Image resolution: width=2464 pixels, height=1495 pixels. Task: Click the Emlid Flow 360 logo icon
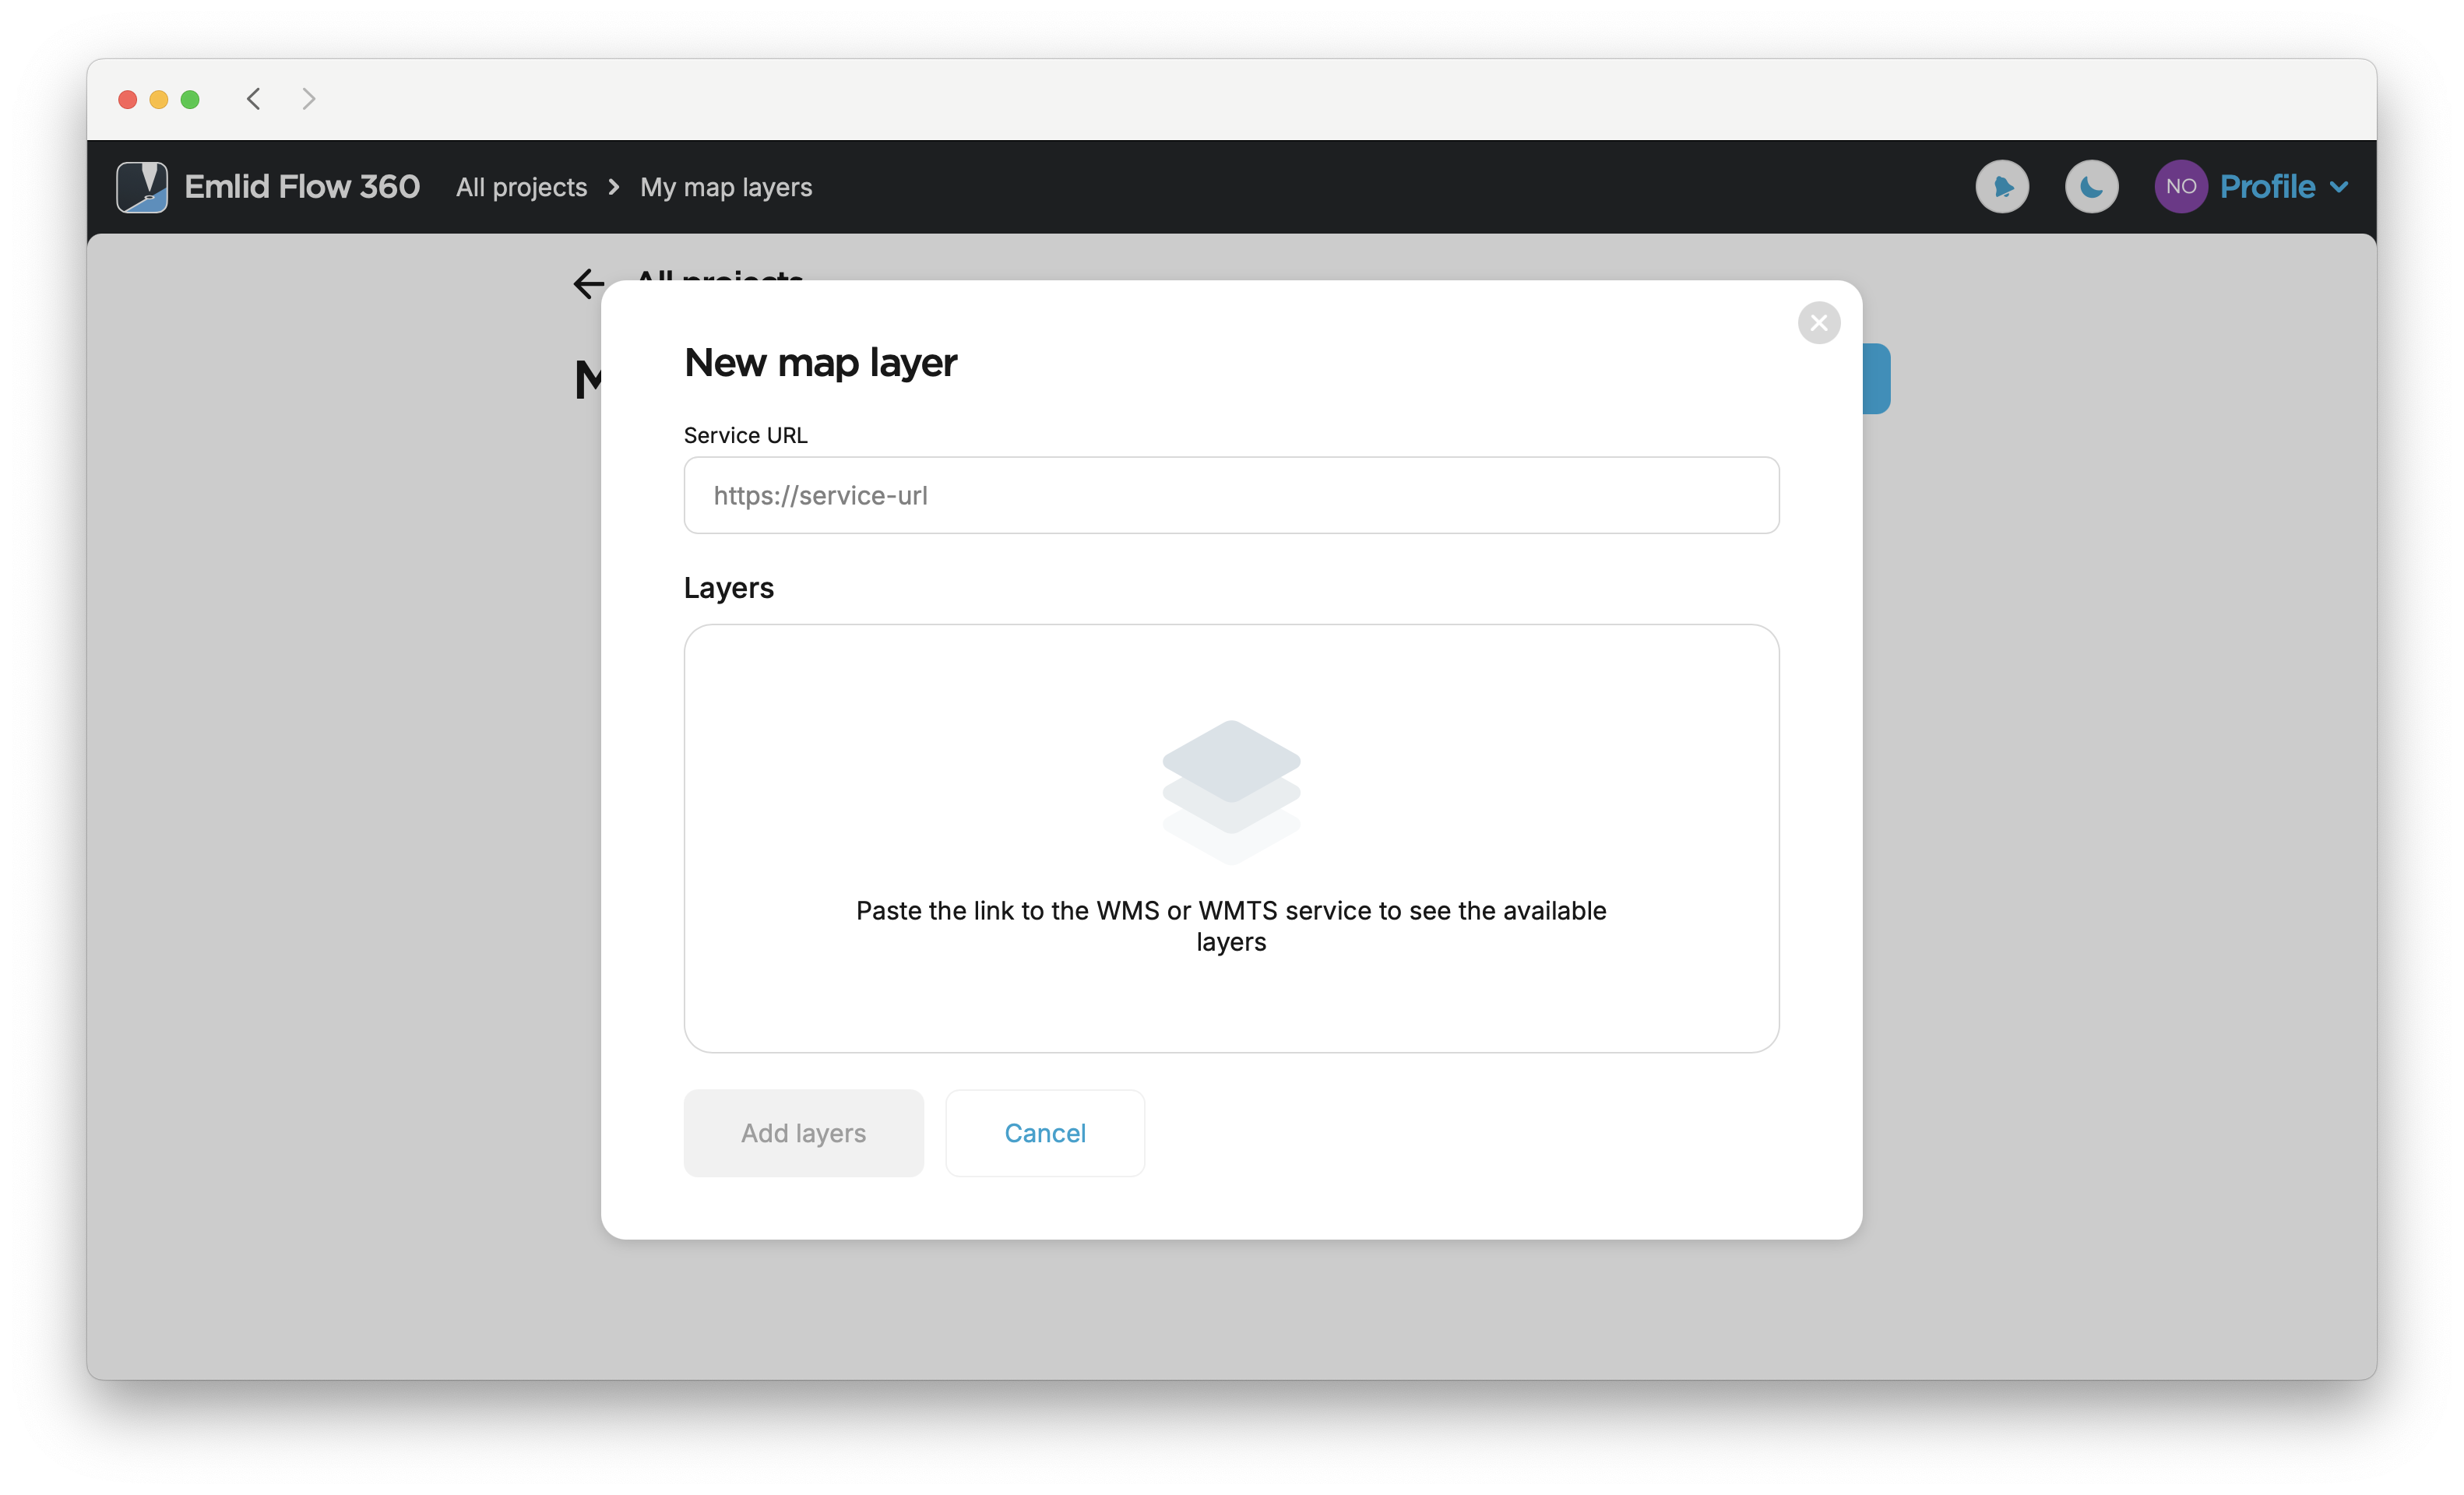click(x=141, y=187)
